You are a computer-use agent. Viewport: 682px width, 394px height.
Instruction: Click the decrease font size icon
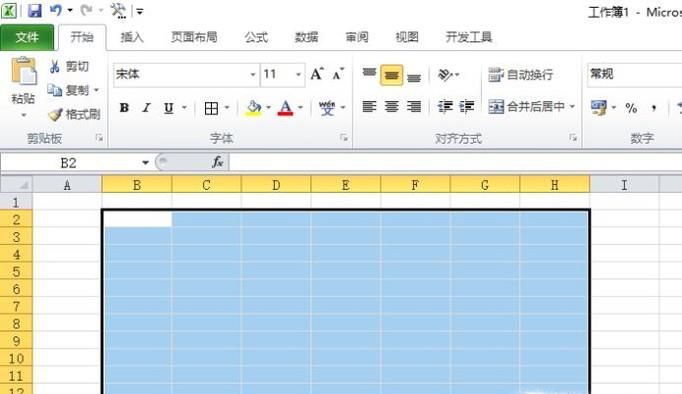[x=338, y=74]
